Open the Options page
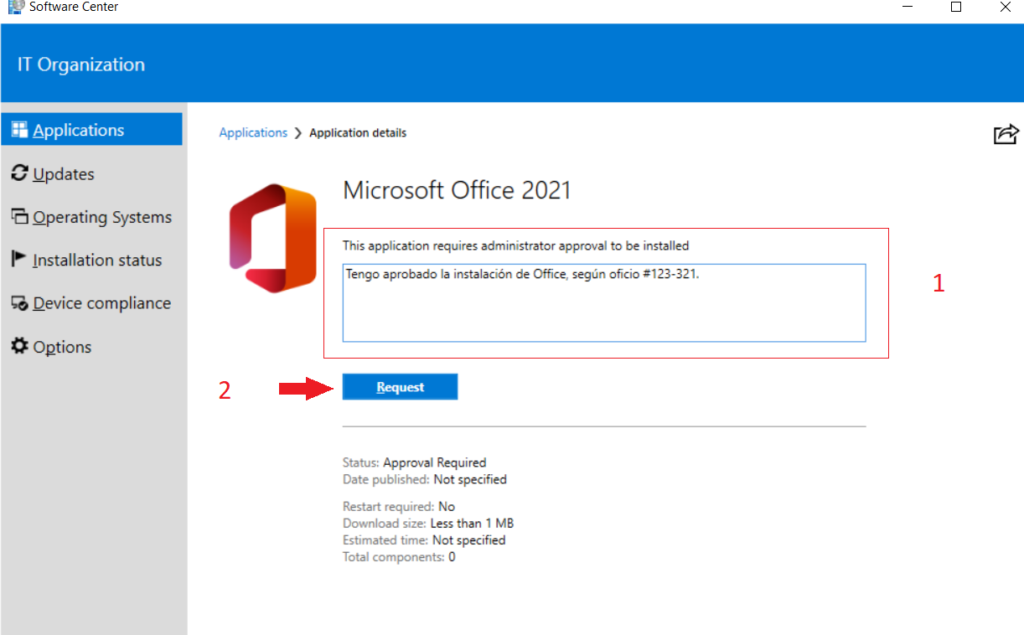 point(62,347)
